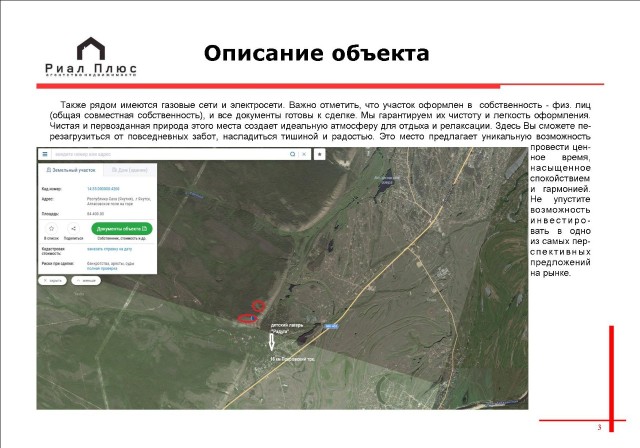Screen dimensions: 640x448
Task: Click the star favorites button beside the map search bar
Action: pos(320,154)
